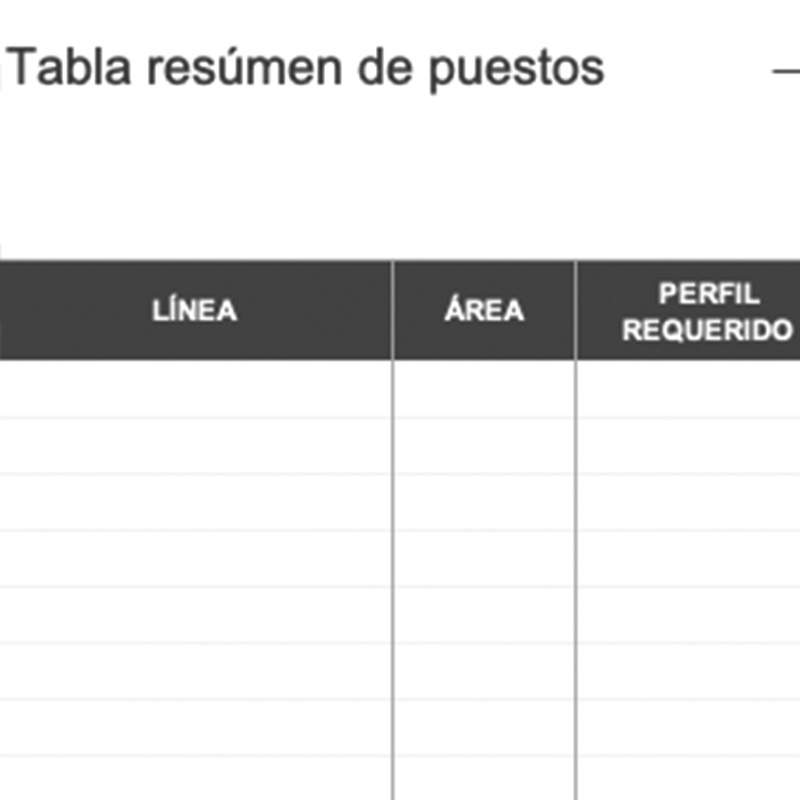Screen dimensions: 800x800
Task: Select first empty cell under PERFIL REQUERIDO
Action: click(x=690, y=389)
